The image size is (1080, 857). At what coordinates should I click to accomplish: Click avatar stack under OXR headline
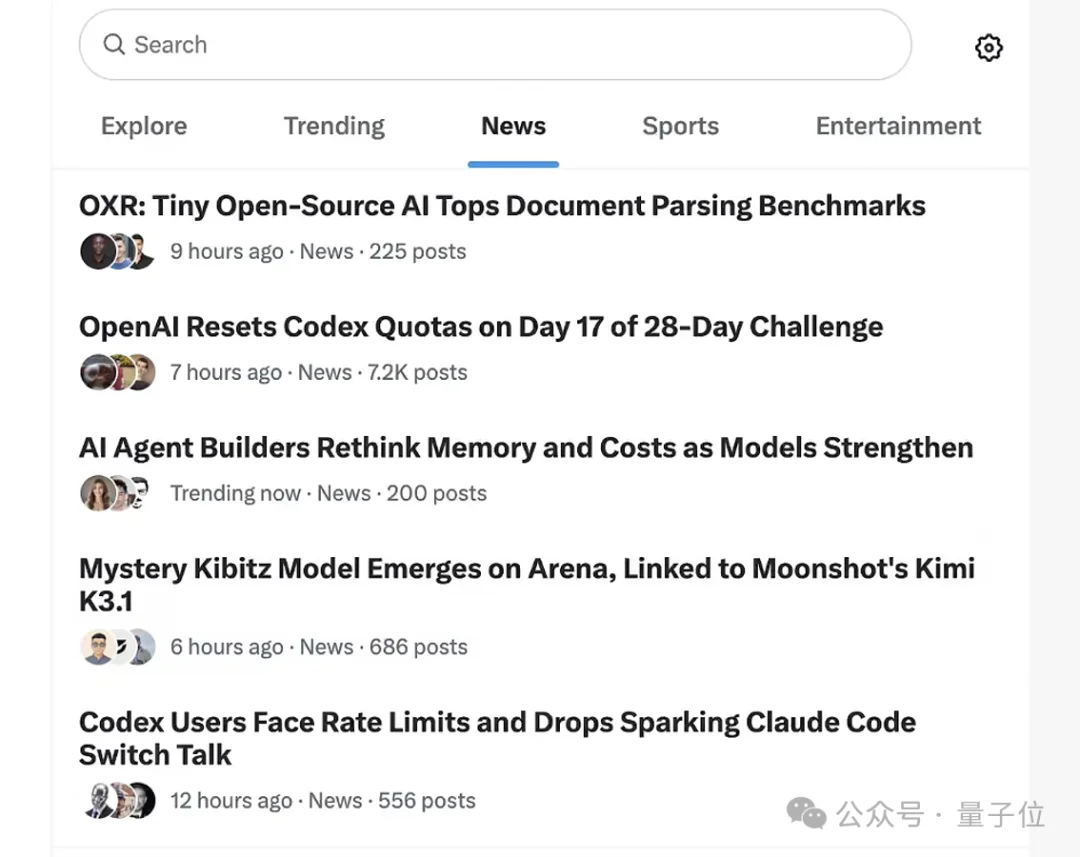[117, 251]
